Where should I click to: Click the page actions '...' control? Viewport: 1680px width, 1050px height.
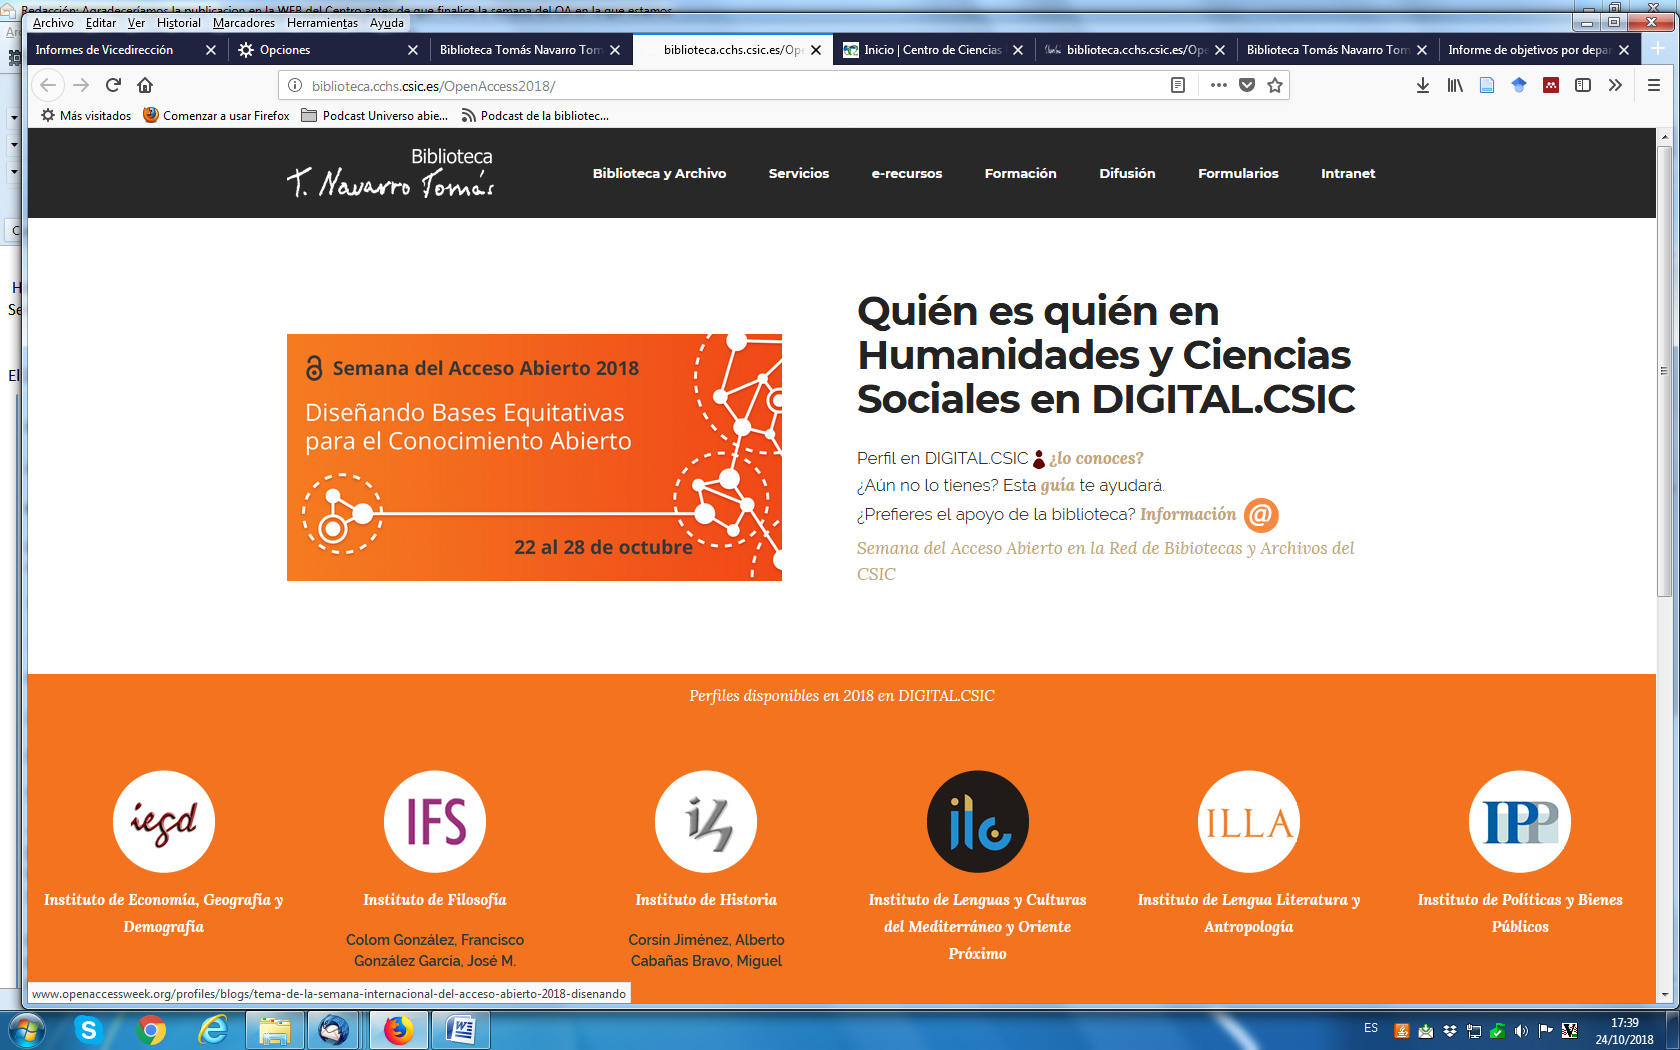[x=1218, y=85]
